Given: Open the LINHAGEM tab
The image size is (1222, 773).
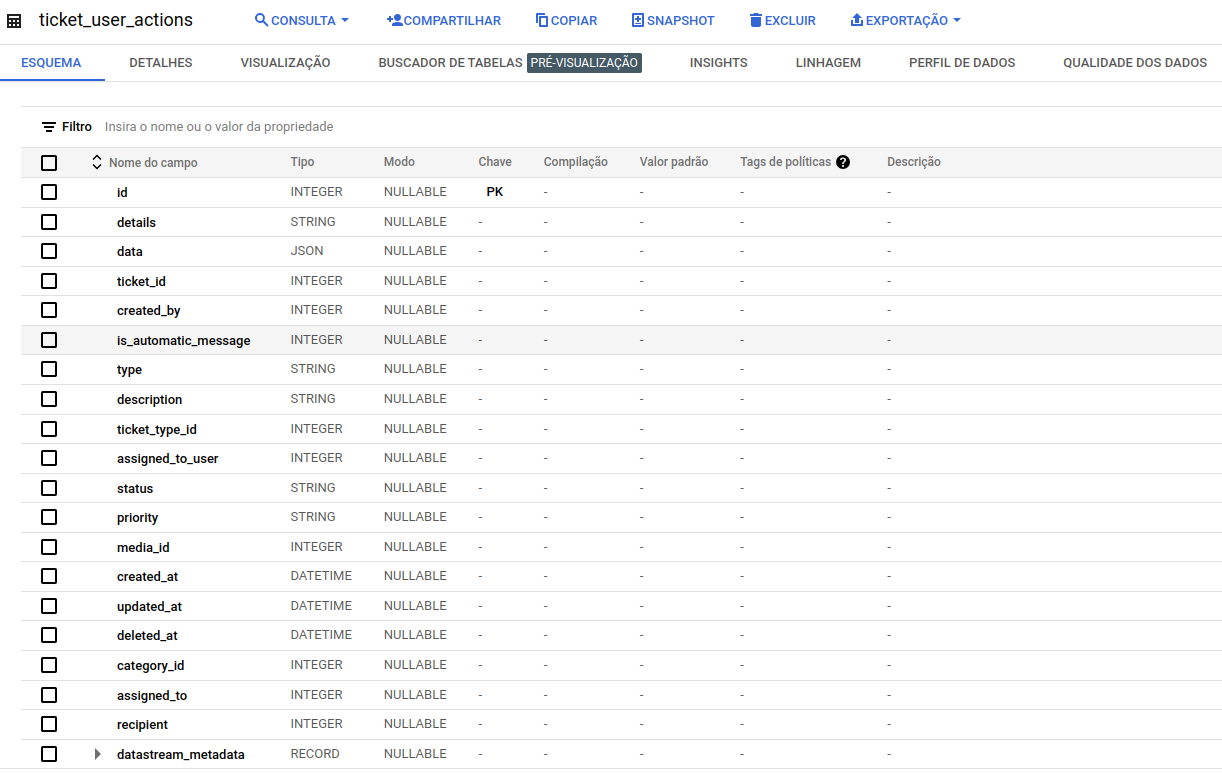Looking at the screenshot, I should pyautogui.click(x=828, y=62).
